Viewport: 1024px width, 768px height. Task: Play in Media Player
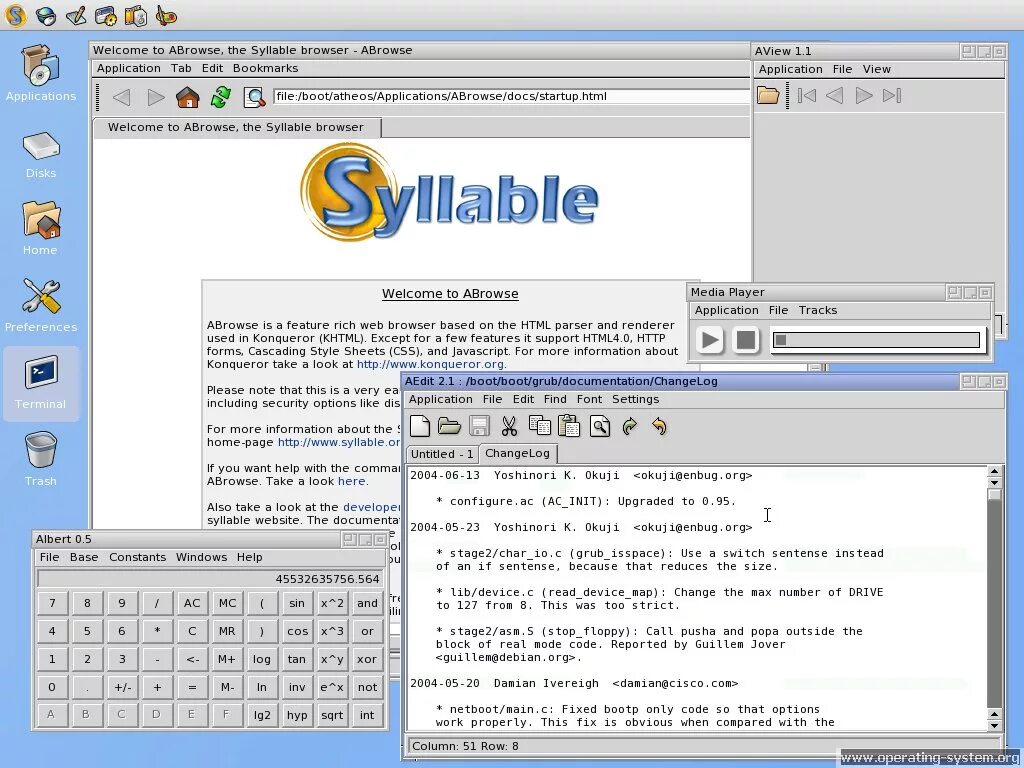tap(709, 340)
